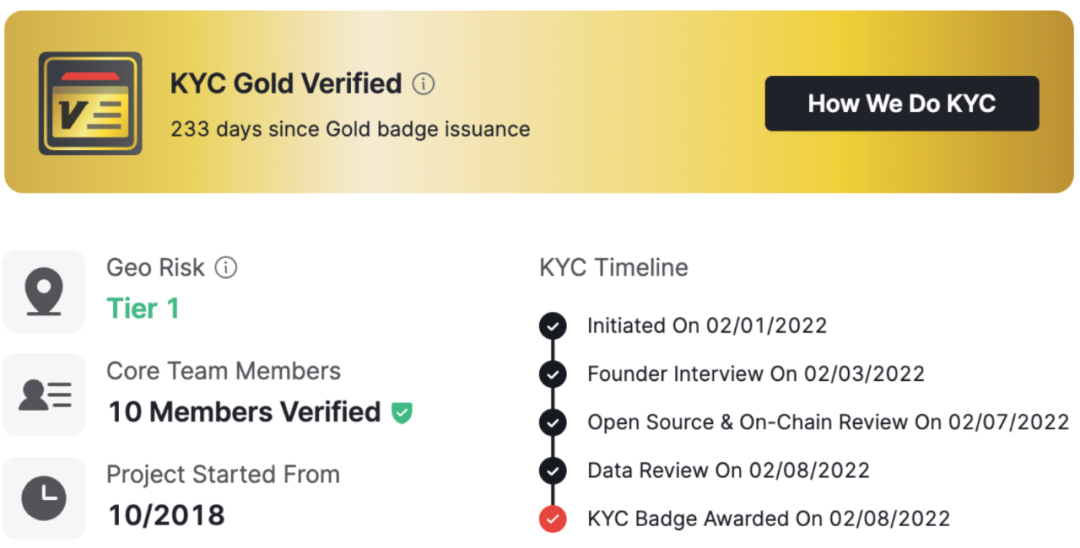Click the Core Team Members profile icon
Screen dimensions: 1080x548
pos(44,395)
